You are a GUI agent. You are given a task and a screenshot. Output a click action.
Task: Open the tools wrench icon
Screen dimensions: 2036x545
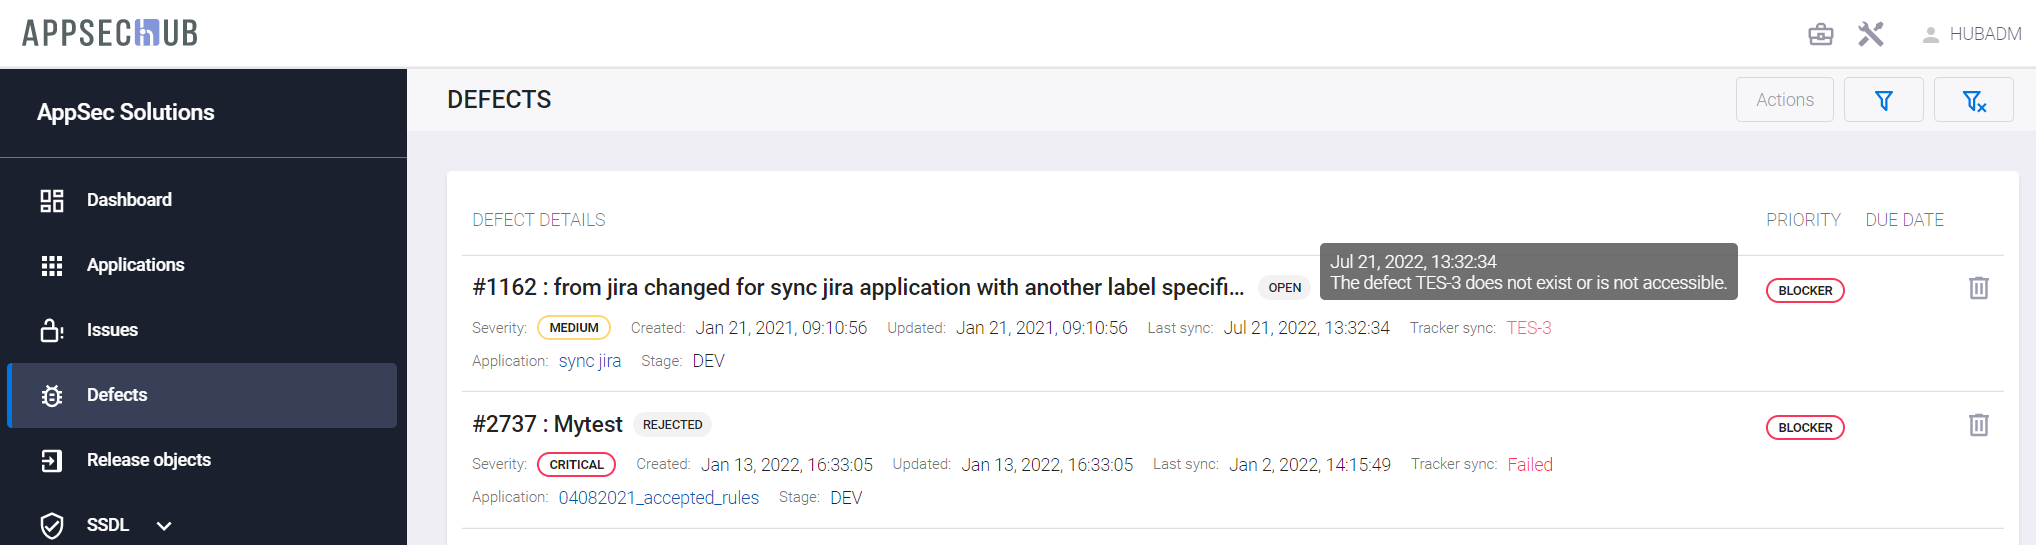pyautogui.click(x=1871, y=34)
